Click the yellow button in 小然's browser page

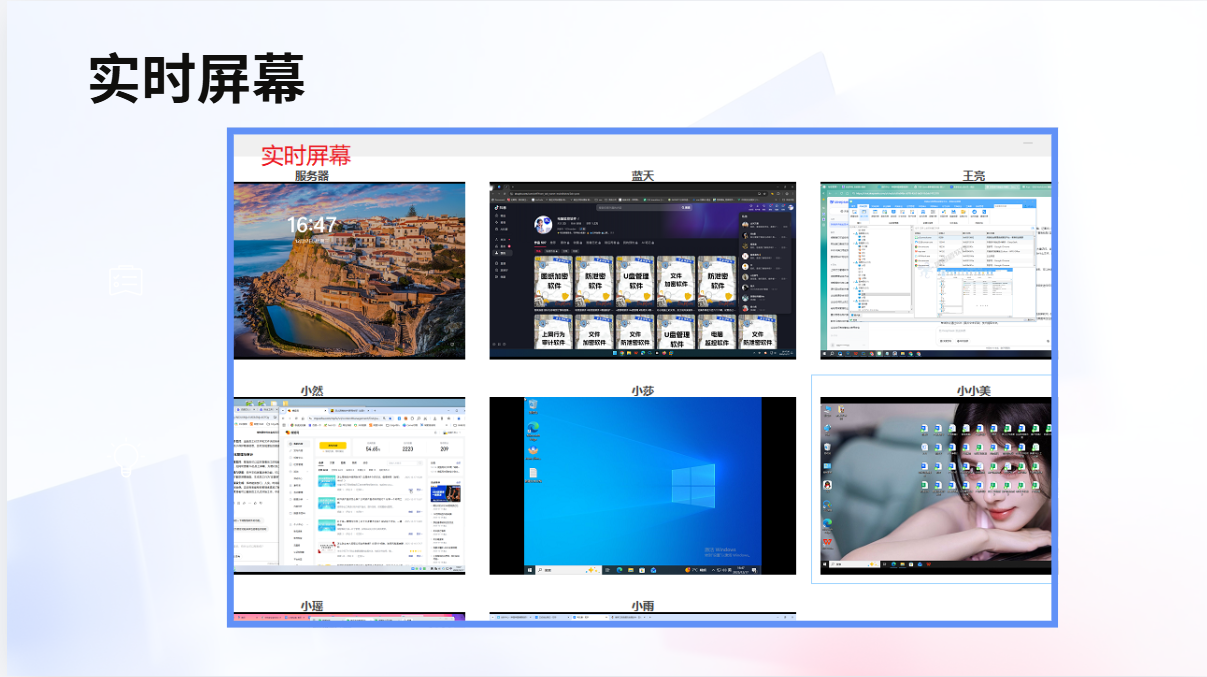[332, 446]
